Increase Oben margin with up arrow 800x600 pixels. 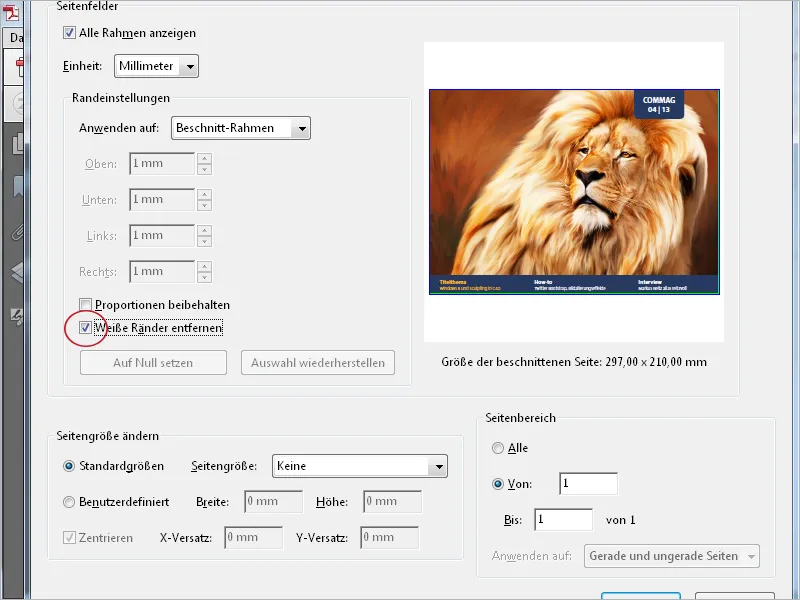click(x=204, y=158)
